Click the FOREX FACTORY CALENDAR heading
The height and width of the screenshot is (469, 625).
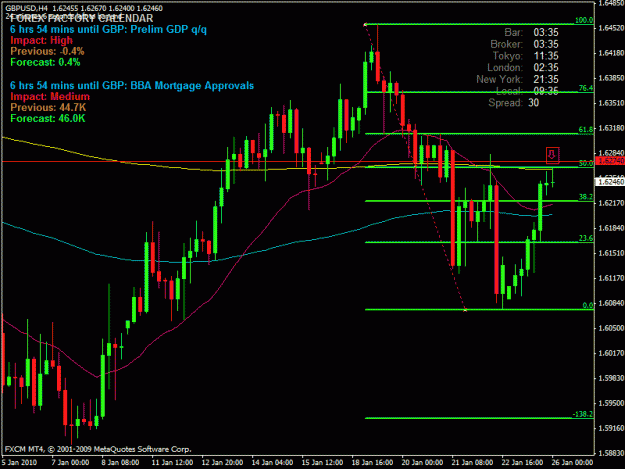tap(81, 18)
